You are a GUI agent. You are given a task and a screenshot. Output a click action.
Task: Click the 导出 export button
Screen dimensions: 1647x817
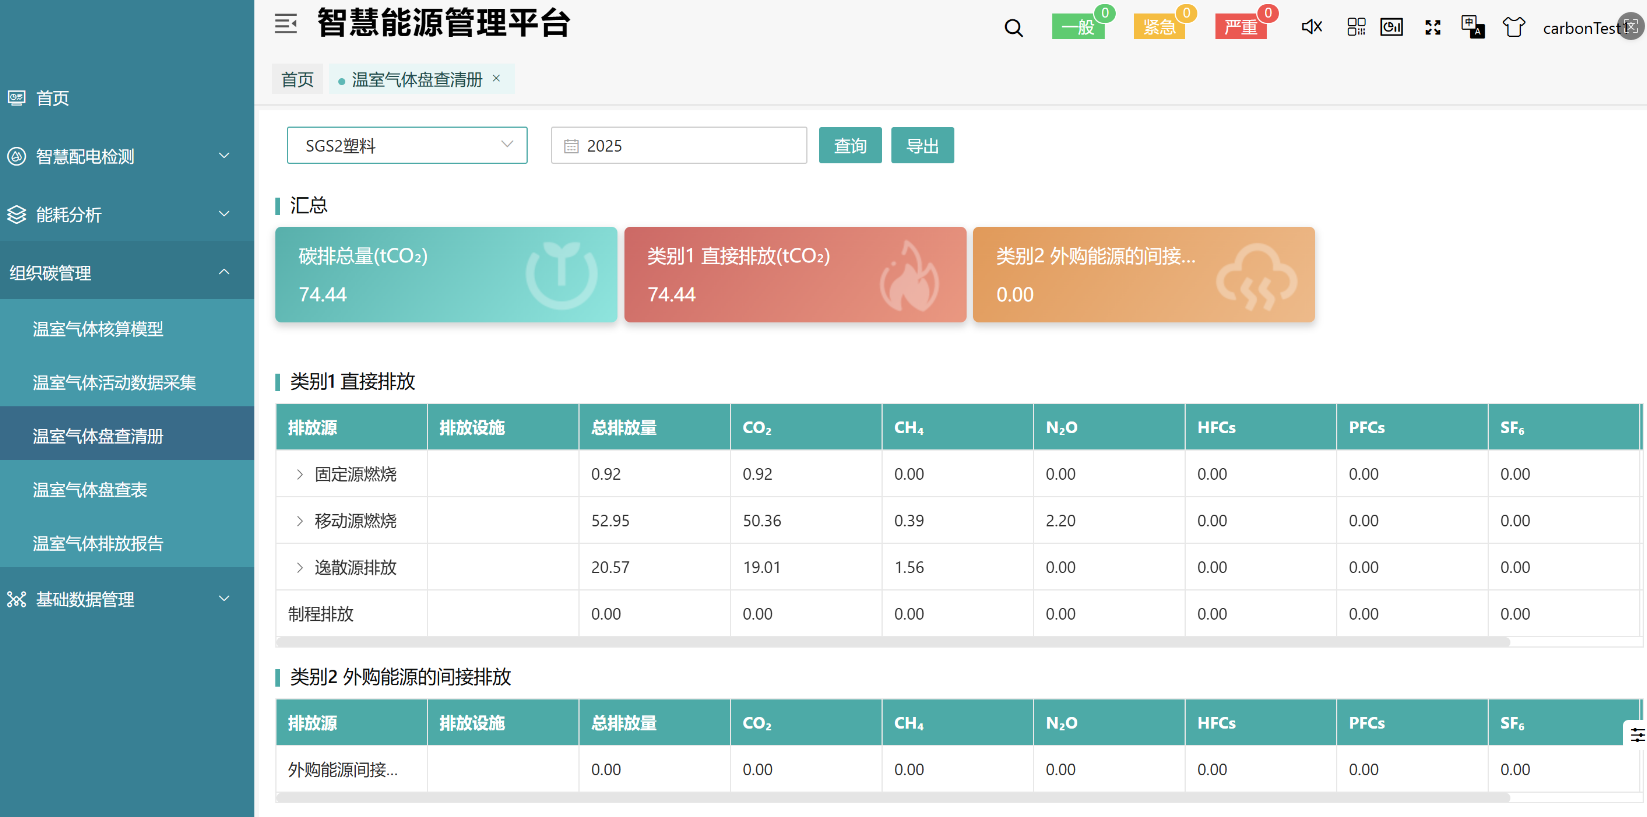tap(922, 145)
